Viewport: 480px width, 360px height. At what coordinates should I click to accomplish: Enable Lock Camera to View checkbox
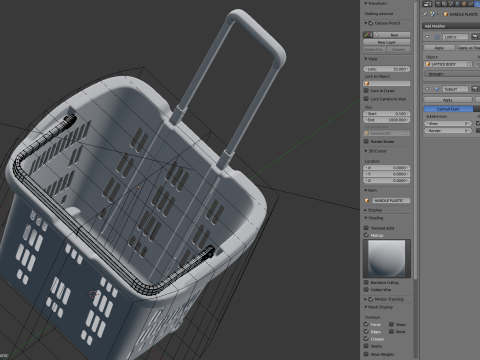click(x=366, y=99)
